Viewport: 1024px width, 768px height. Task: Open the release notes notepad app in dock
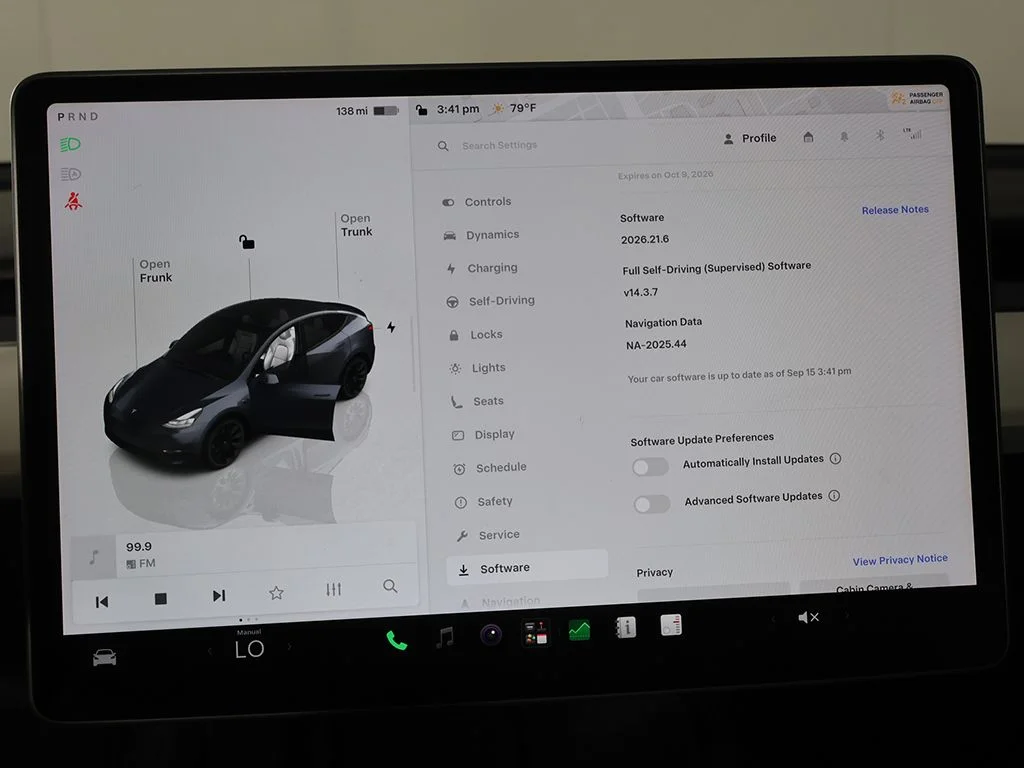coord(671,625)
